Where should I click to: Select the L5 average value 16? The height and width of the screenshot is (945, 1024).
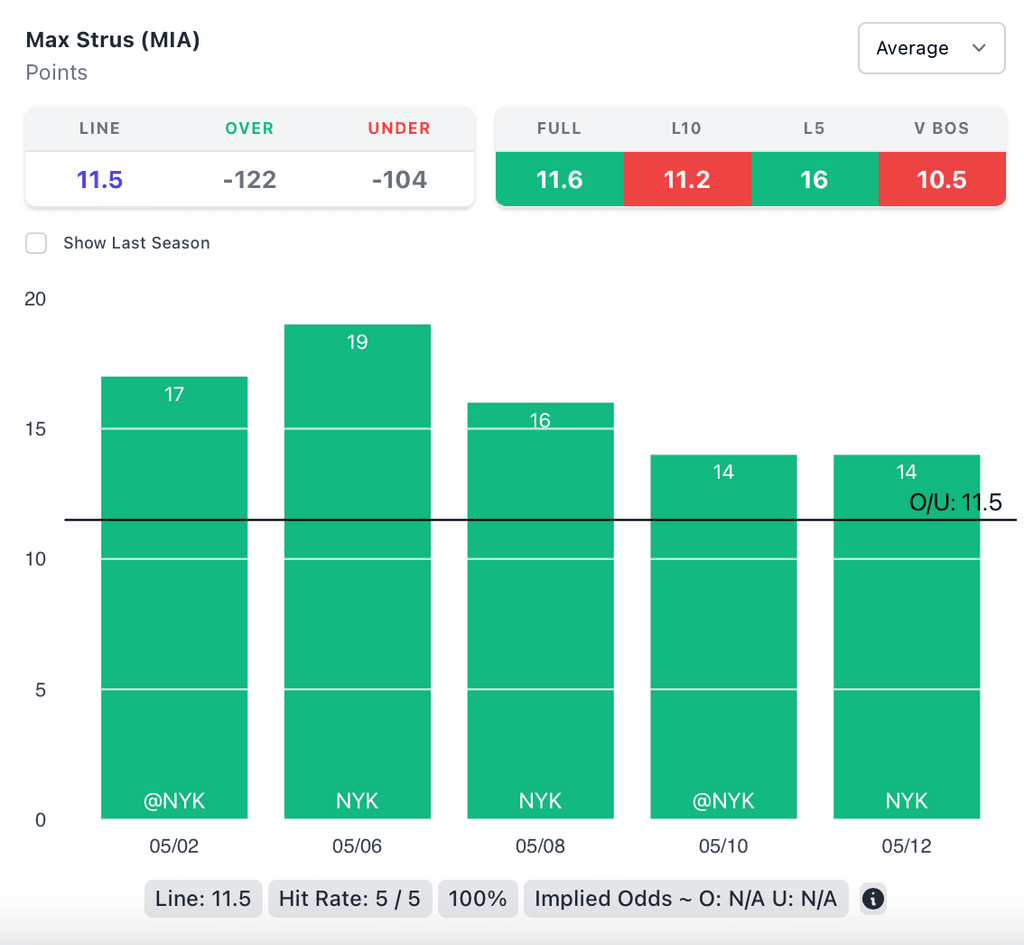point(814,180)
